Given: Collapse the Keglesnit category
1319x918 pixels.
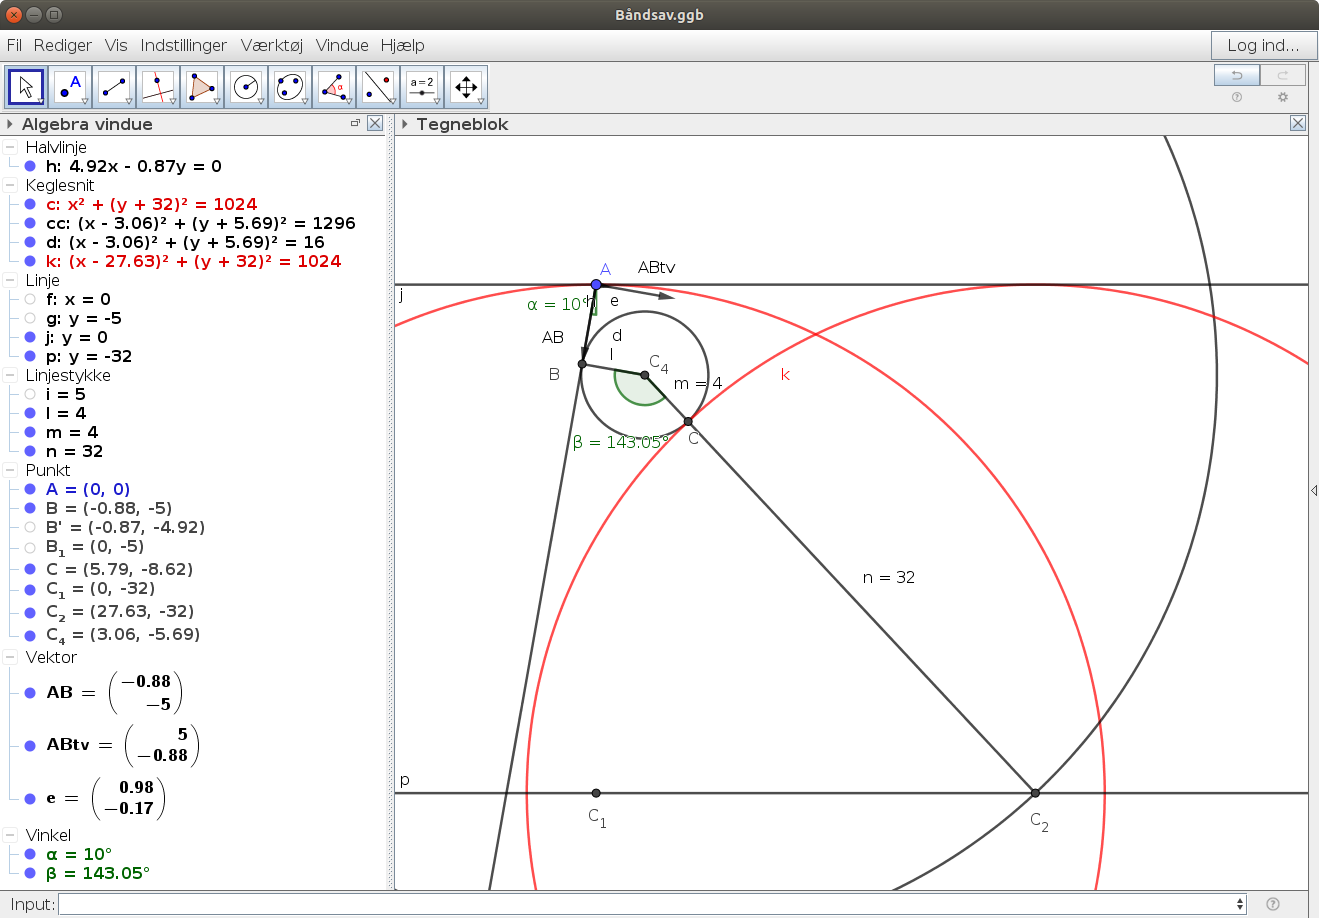Looking at the screenshot, I should 10,185.
